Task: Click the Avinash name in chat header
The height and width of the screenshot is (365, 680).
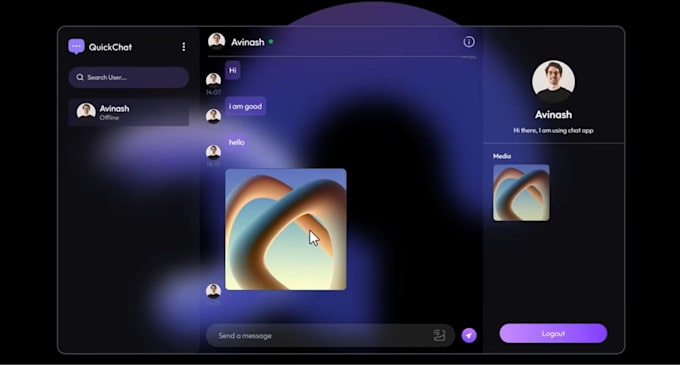Action: [248, 42]
